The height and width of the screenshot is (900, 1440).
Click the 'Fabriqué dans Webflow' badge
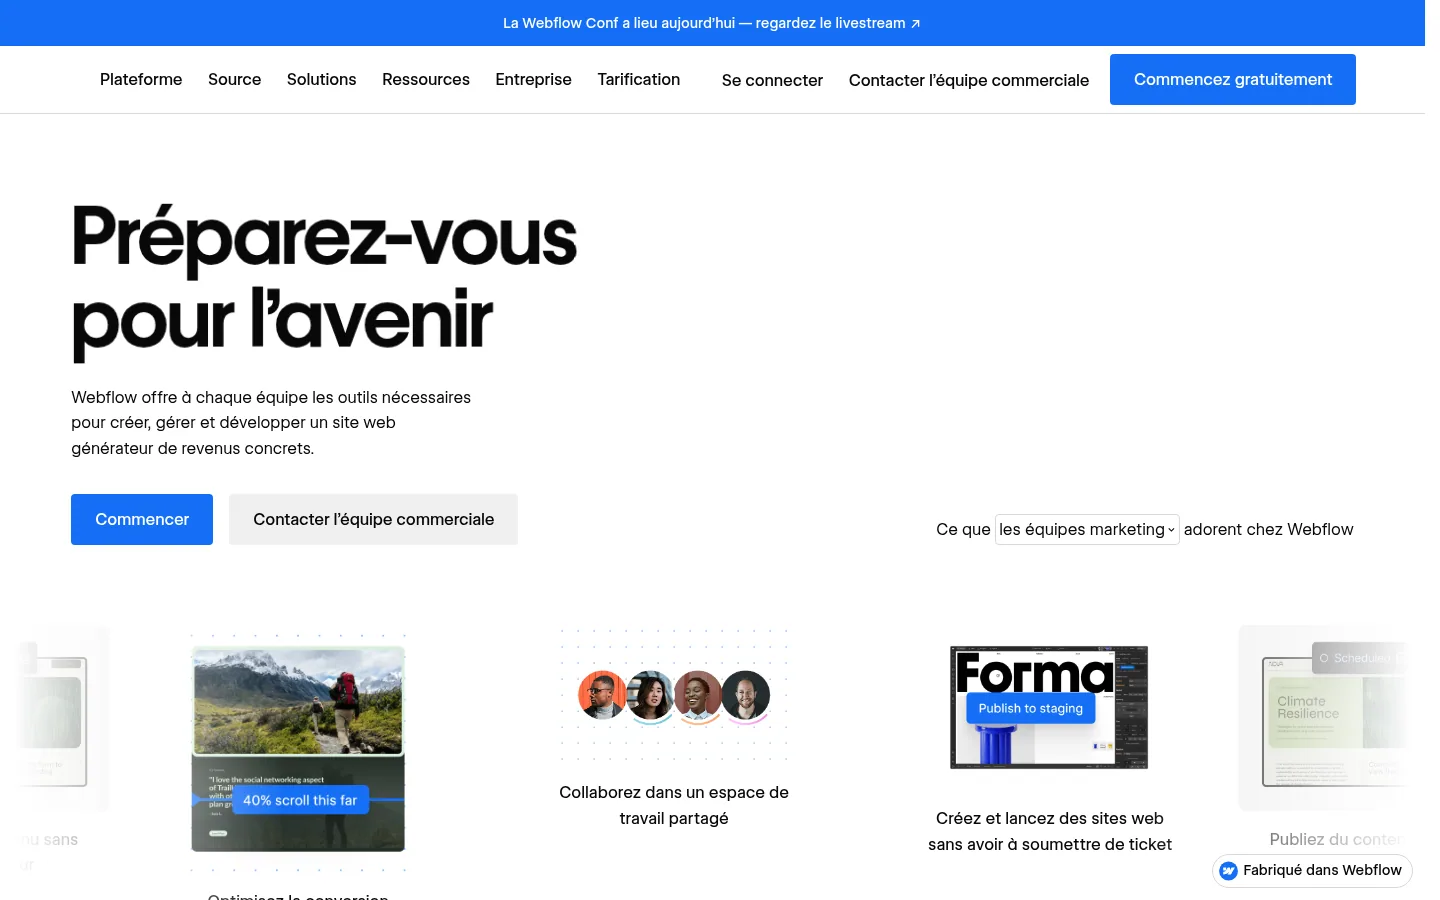tap(1312, 871)
